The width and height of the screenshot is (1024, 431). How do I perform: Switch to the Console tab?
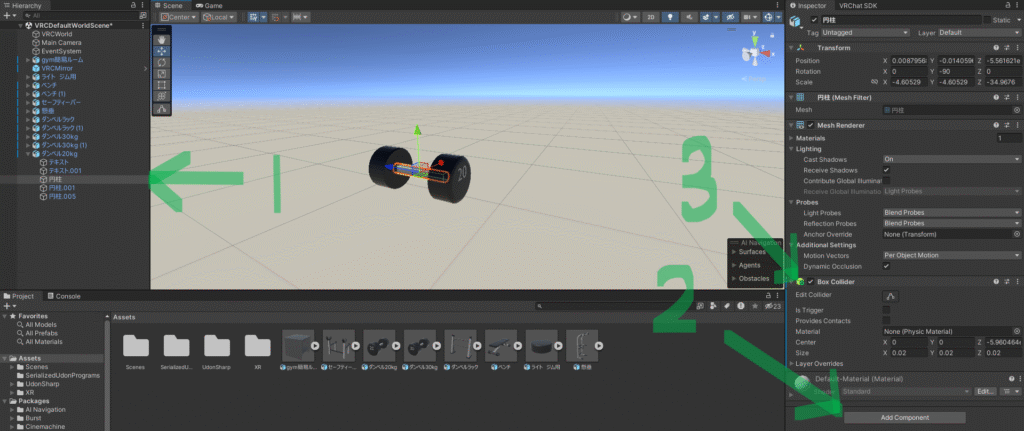point(63,296)
